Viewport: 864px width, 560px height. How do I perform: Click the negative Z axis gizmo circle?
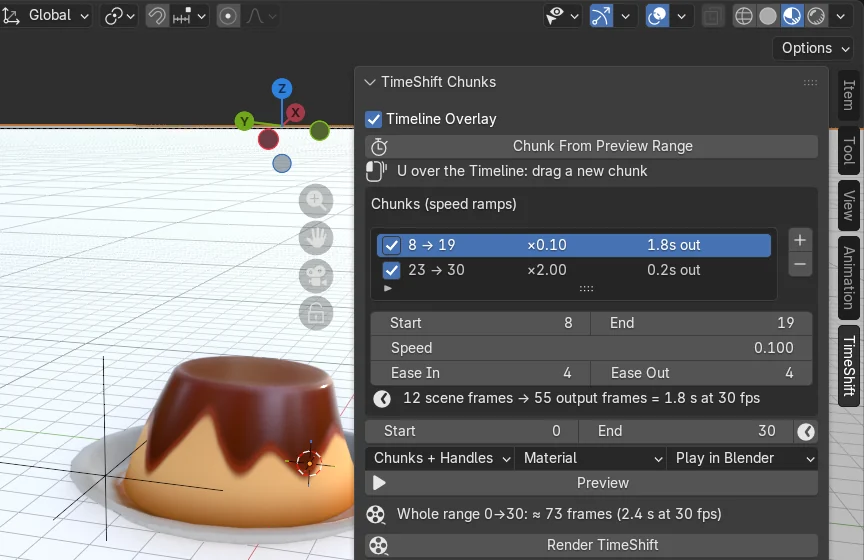point(282,164)
